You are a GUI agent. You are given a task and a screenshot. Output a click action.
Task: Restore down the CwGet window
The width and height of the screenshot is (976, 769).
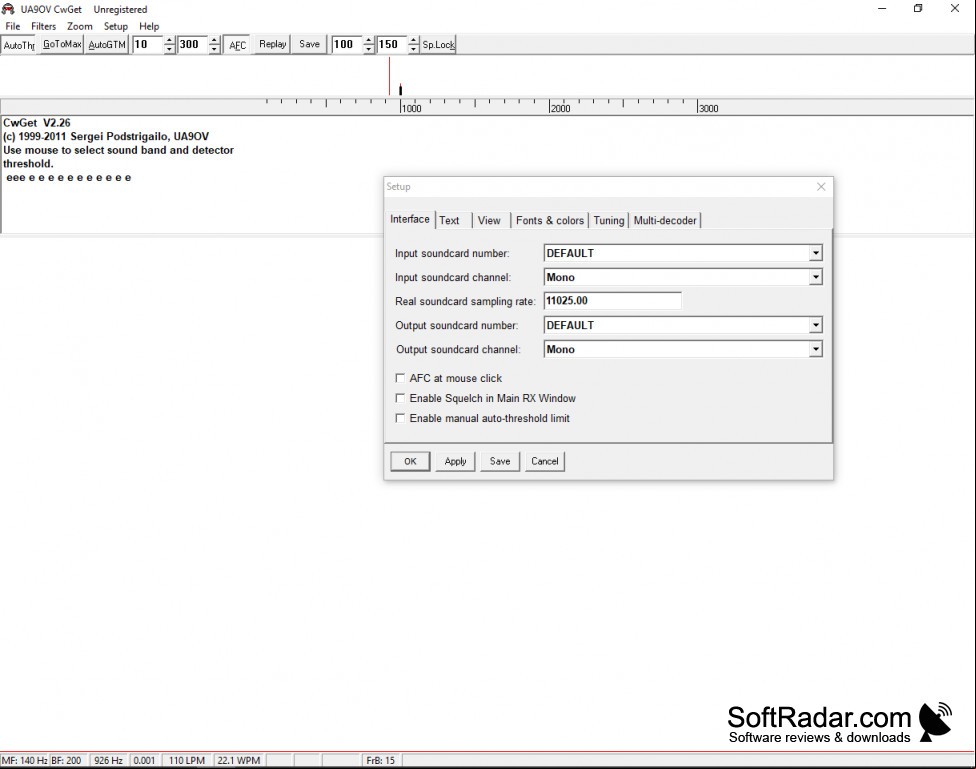pos(918,9)
